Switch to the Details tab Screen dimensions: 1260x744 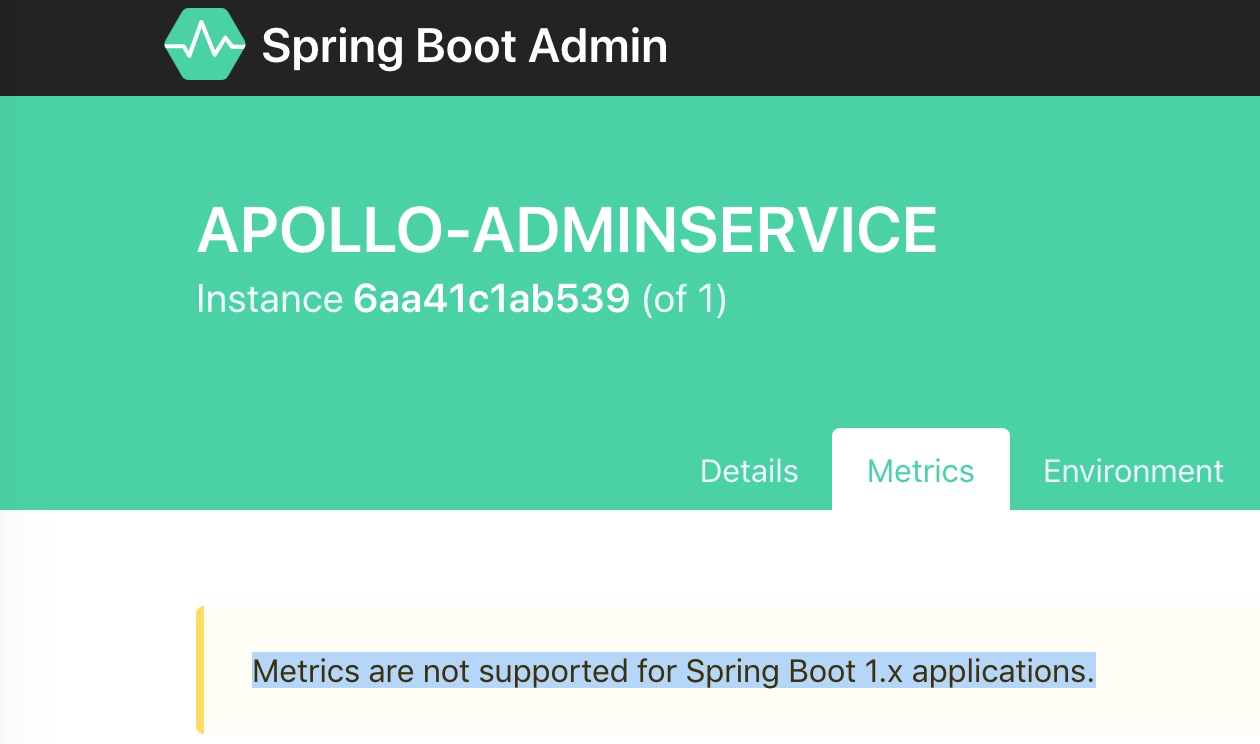coord(748,470)
